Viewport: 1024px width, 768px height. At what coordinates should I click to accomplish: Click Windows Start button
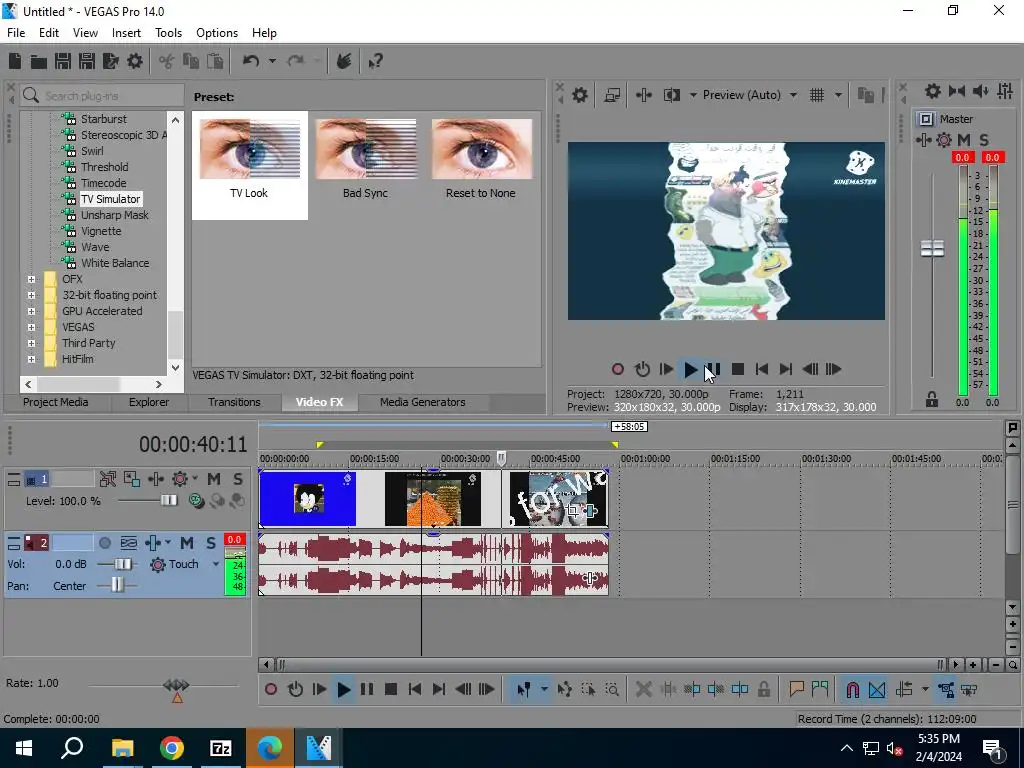tap(24, 748)
